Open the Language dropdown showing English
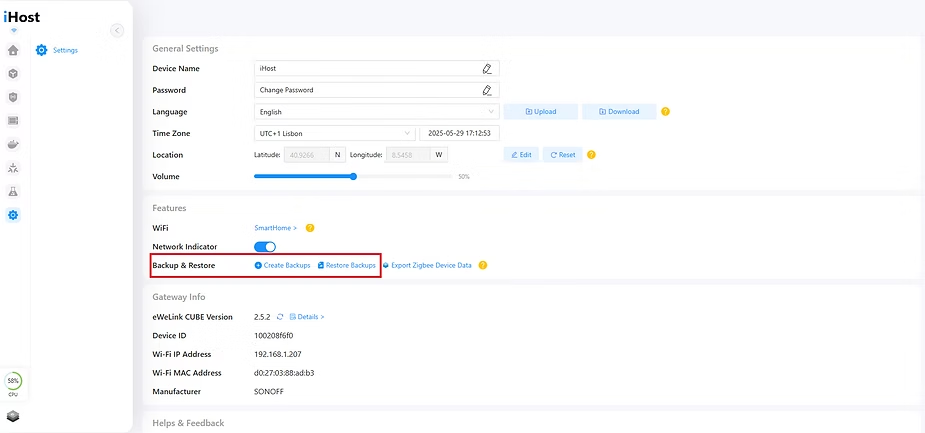 click(x=376, y=112)
